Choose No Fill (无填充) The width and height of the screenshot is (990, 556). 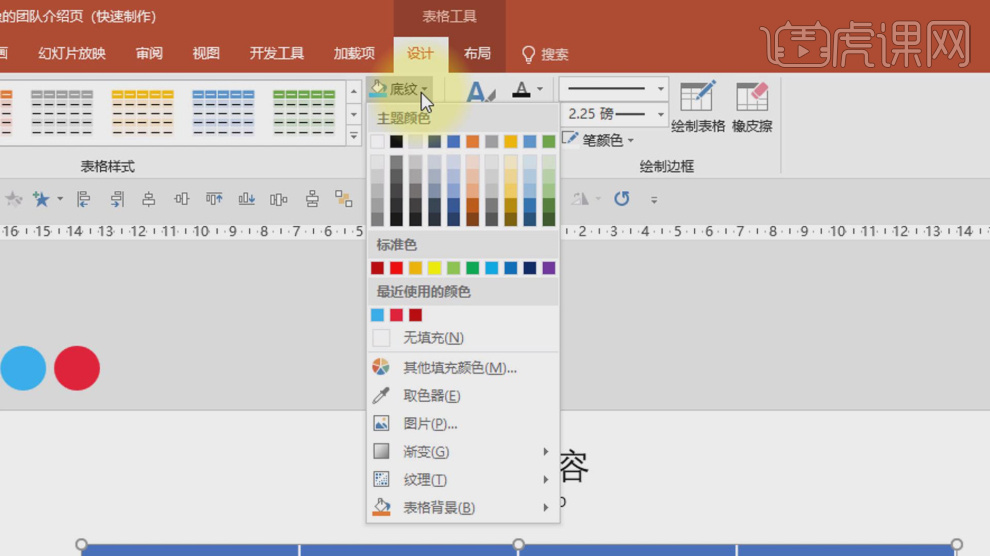[463, 338]
